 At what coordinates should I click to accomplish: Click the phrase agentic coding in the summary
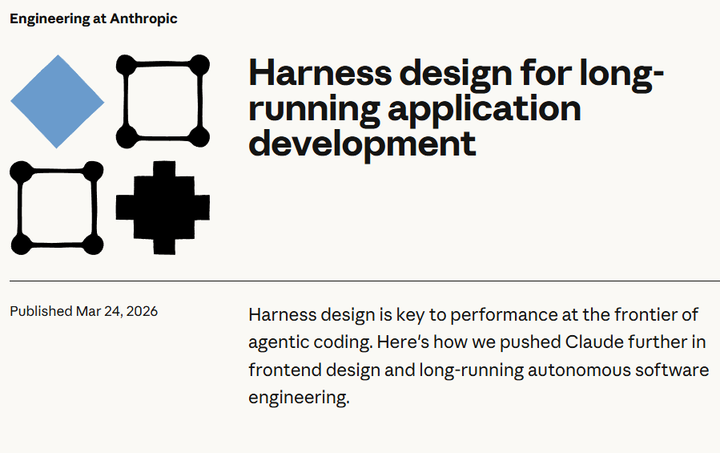[310, 343]
